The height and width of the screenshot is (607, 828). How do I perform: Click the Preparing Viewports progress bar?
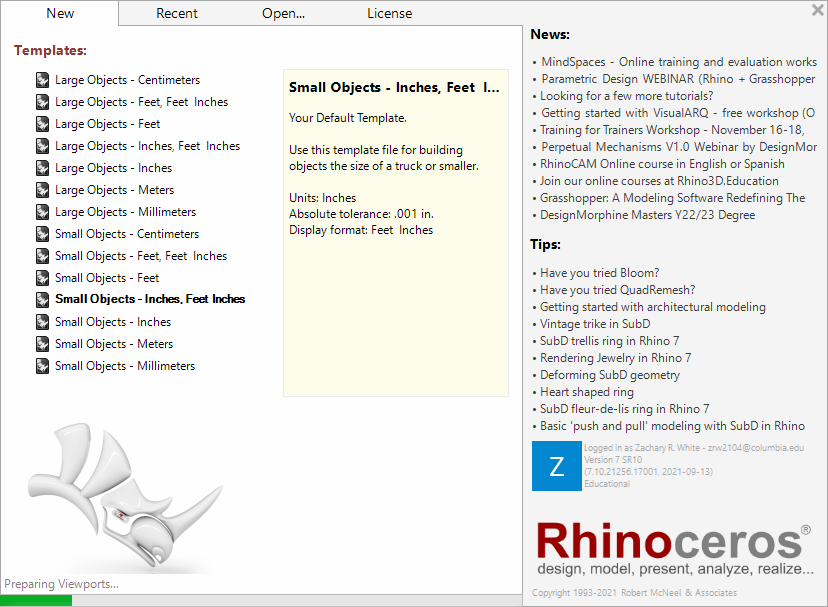[261, 600]
